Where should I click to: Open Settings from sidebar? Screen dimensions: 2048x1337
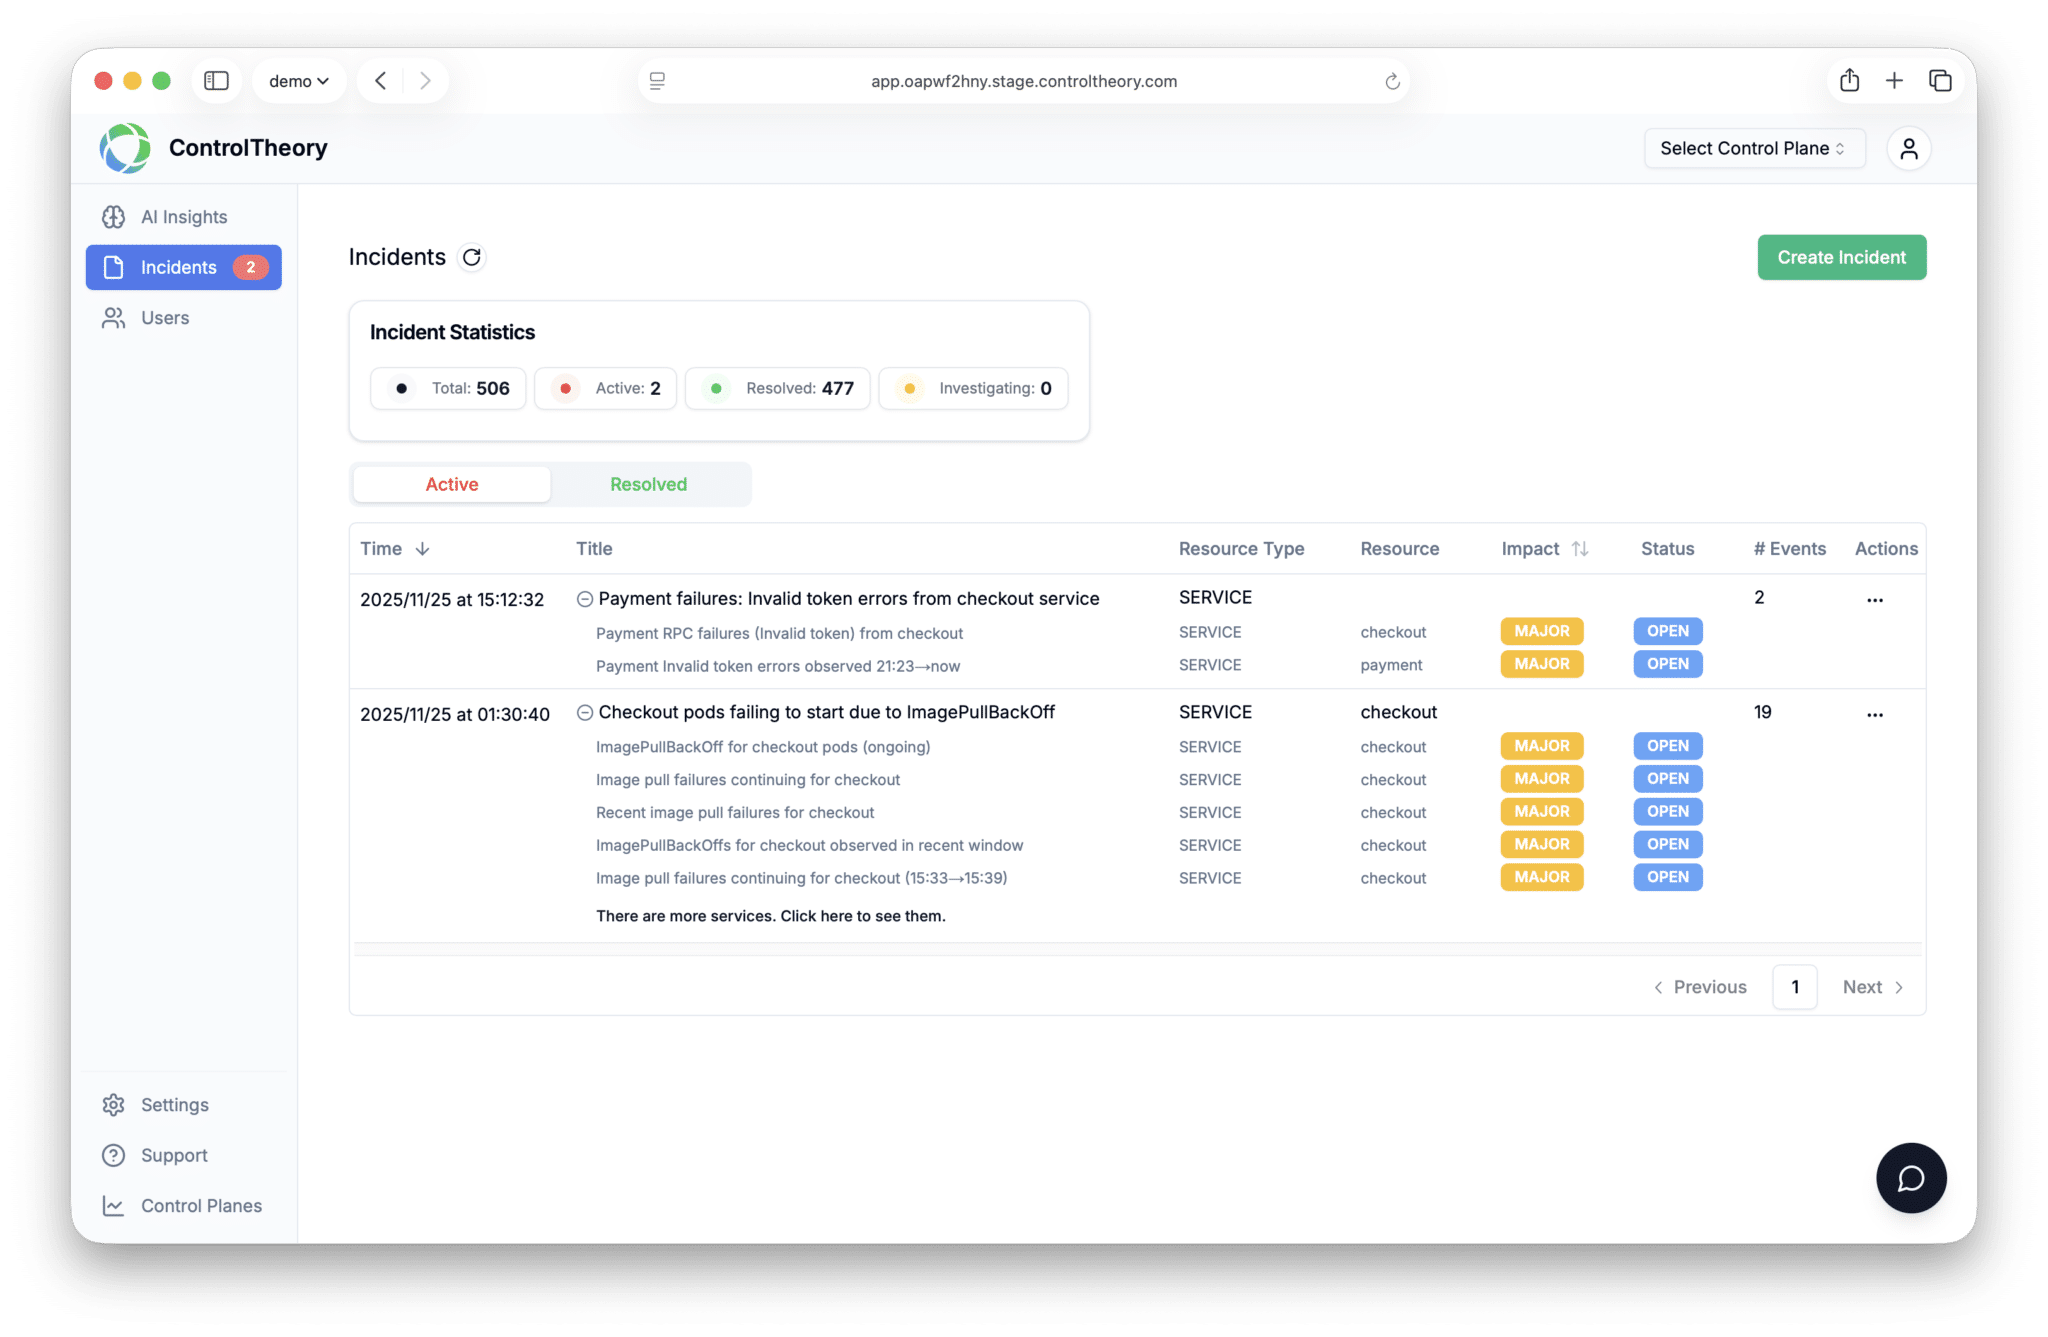point(174,1105)
